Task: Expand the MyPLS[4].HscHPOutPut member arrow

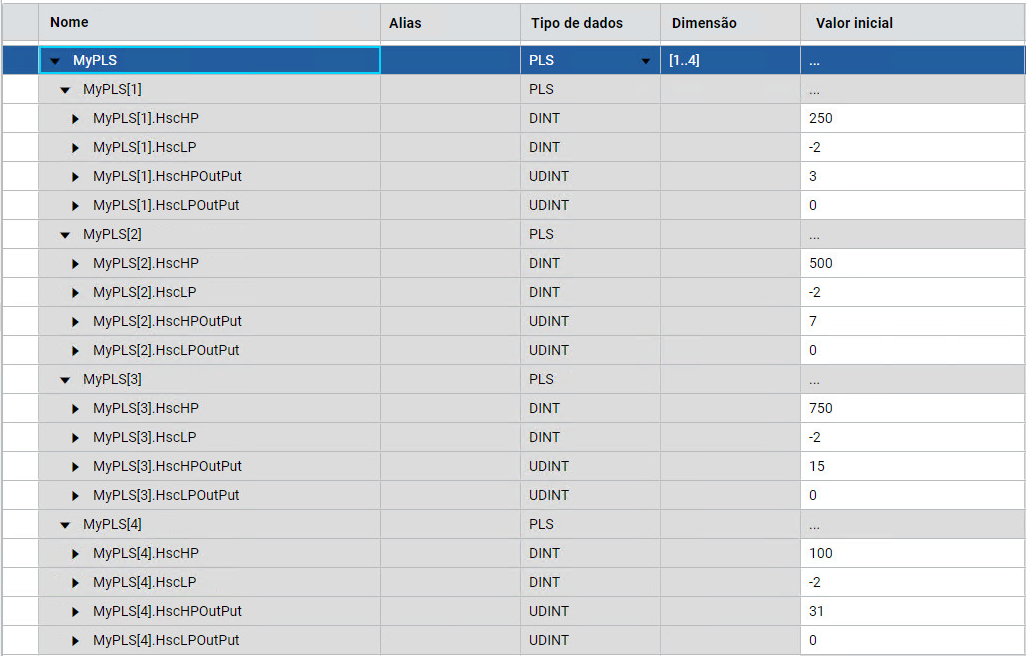Action: tap(76, 612)
